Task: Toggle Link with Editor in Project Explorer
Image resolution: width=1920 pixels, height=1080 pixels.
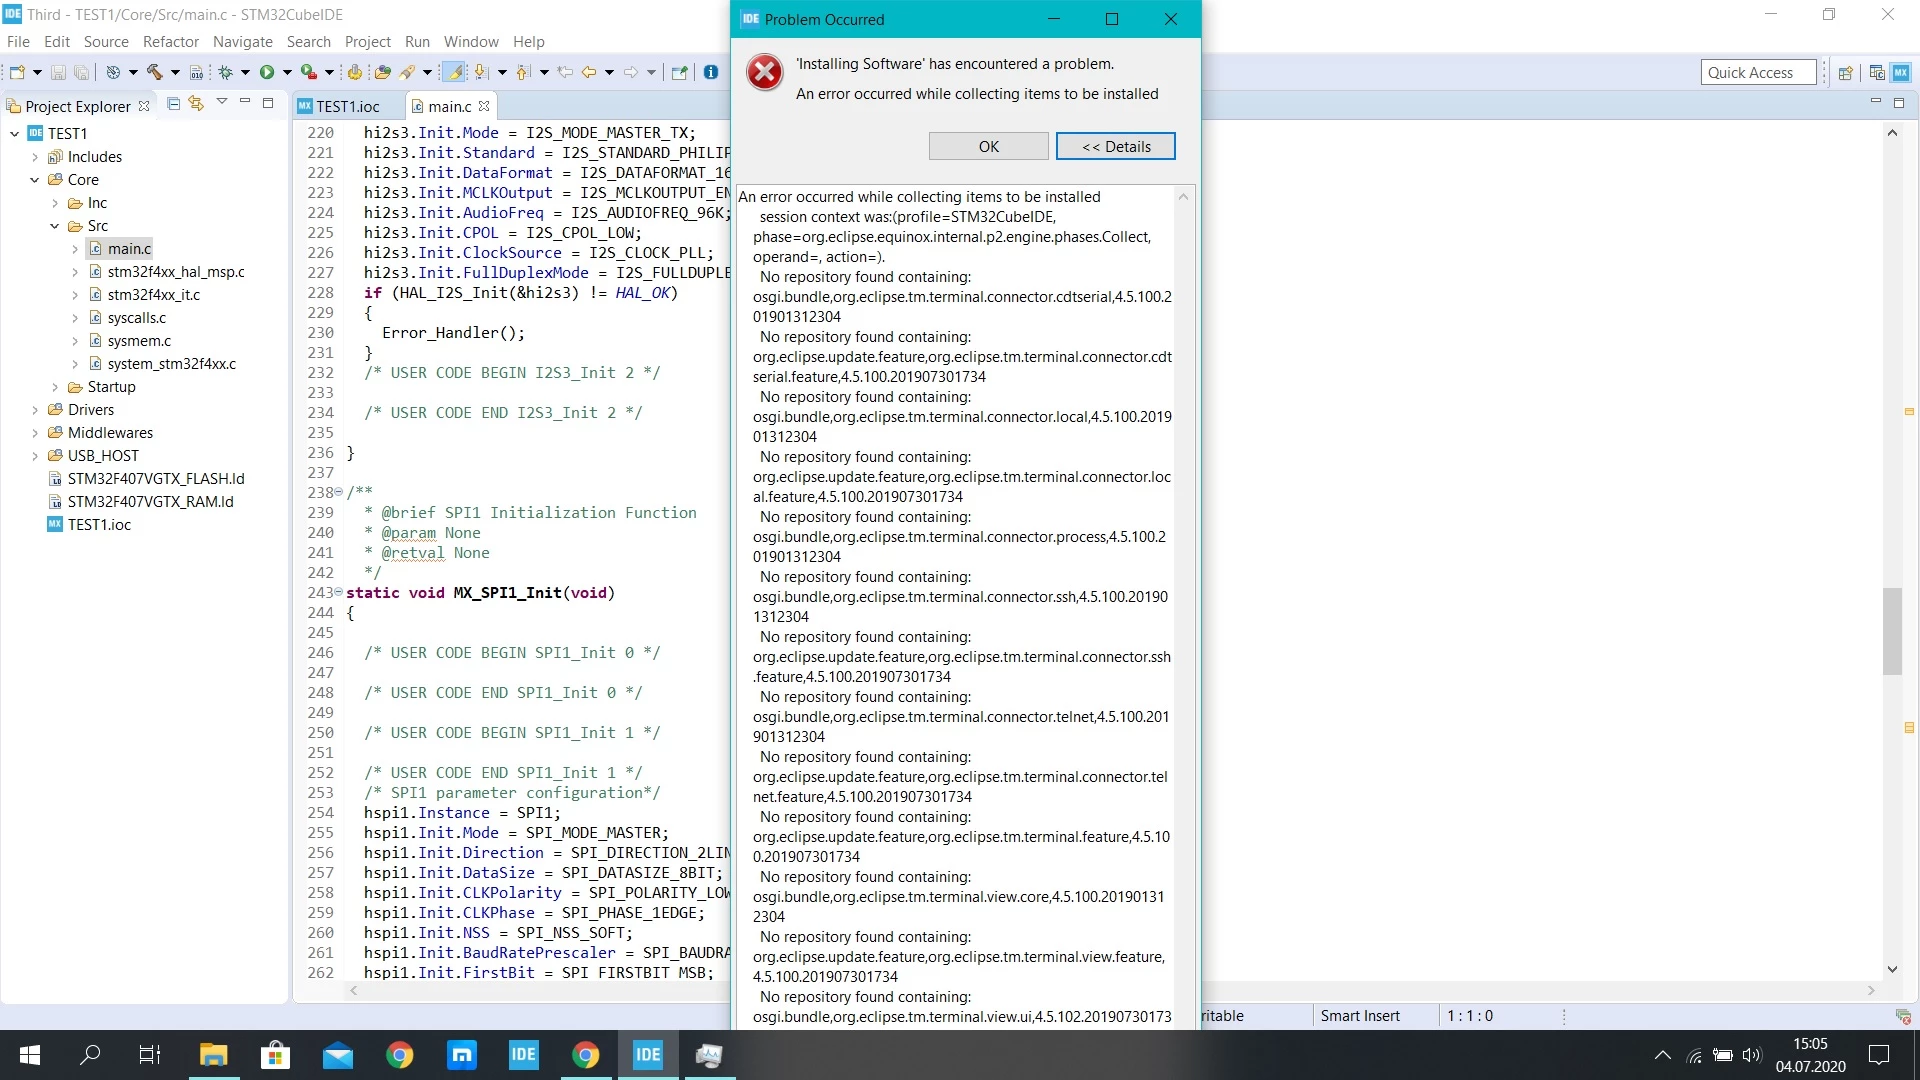Action: click(196, 104)
